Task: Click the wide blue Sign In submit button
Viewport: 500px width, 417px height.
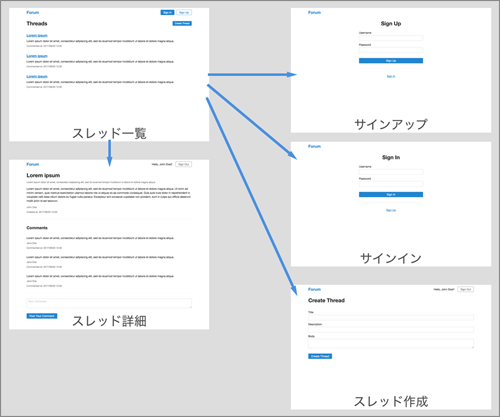Action: pos(391,195)
